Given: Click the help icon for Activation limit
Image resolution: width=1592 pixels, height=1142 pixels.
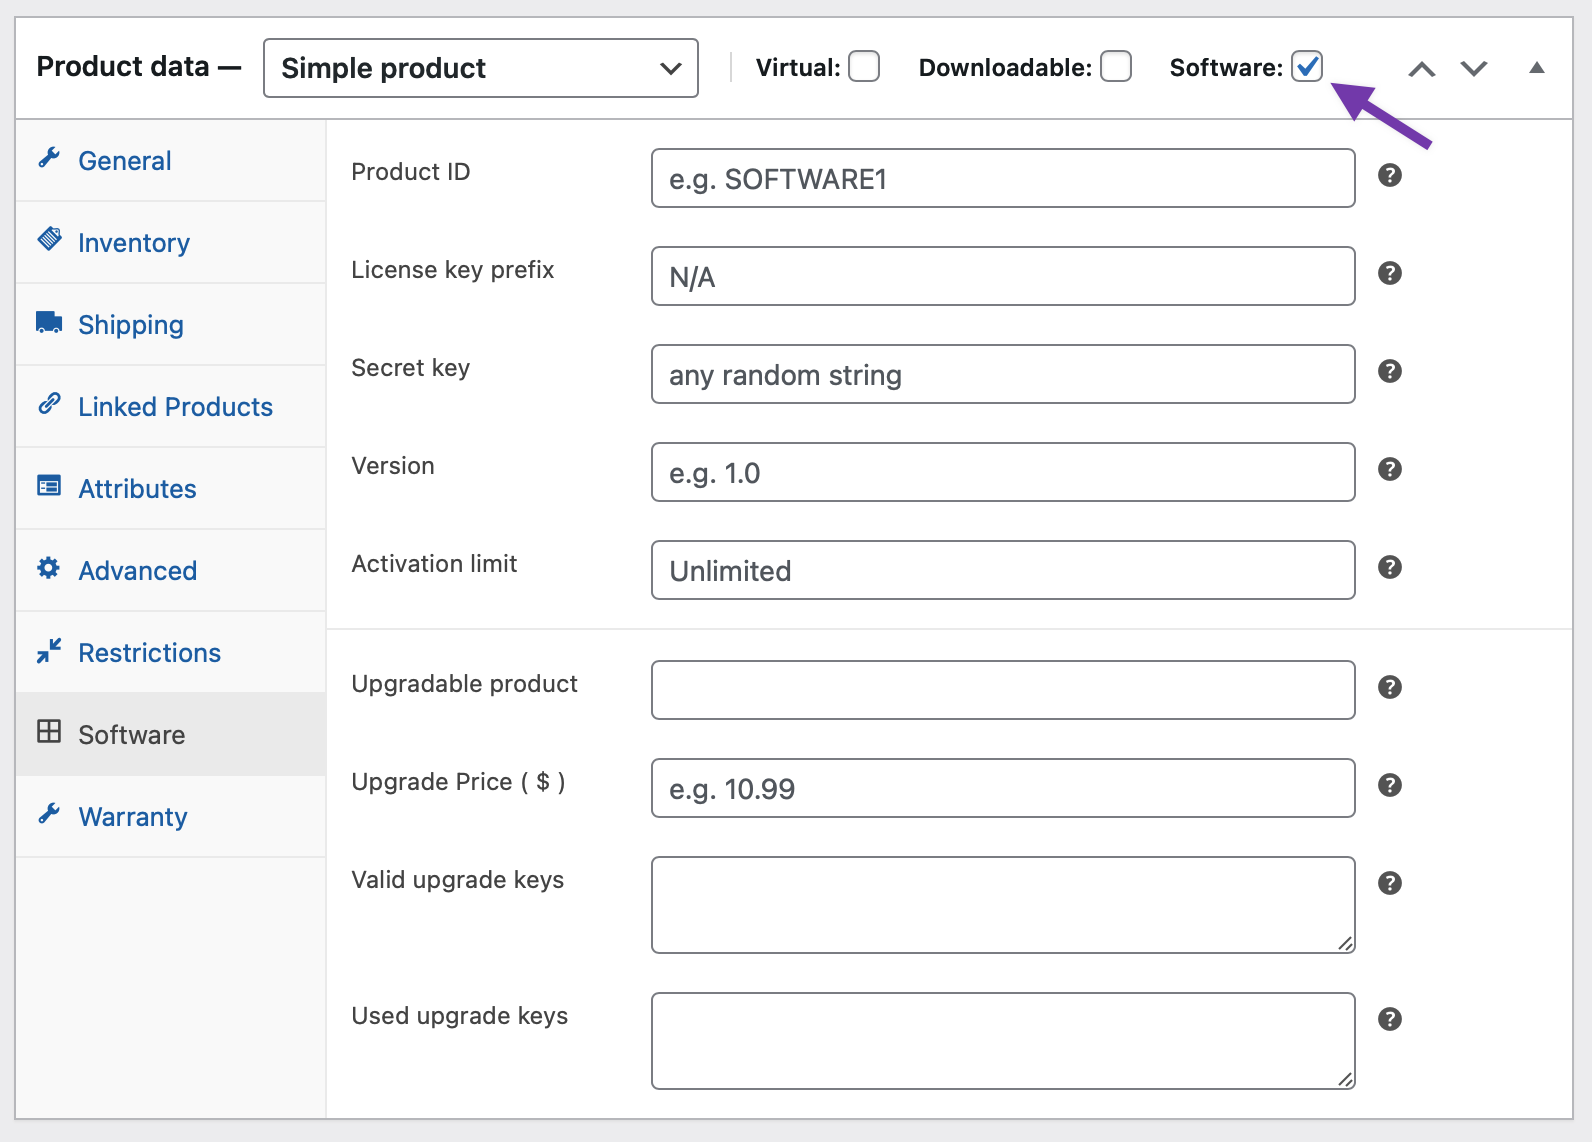Looking at the screenshot, I should click(1389, 567).
